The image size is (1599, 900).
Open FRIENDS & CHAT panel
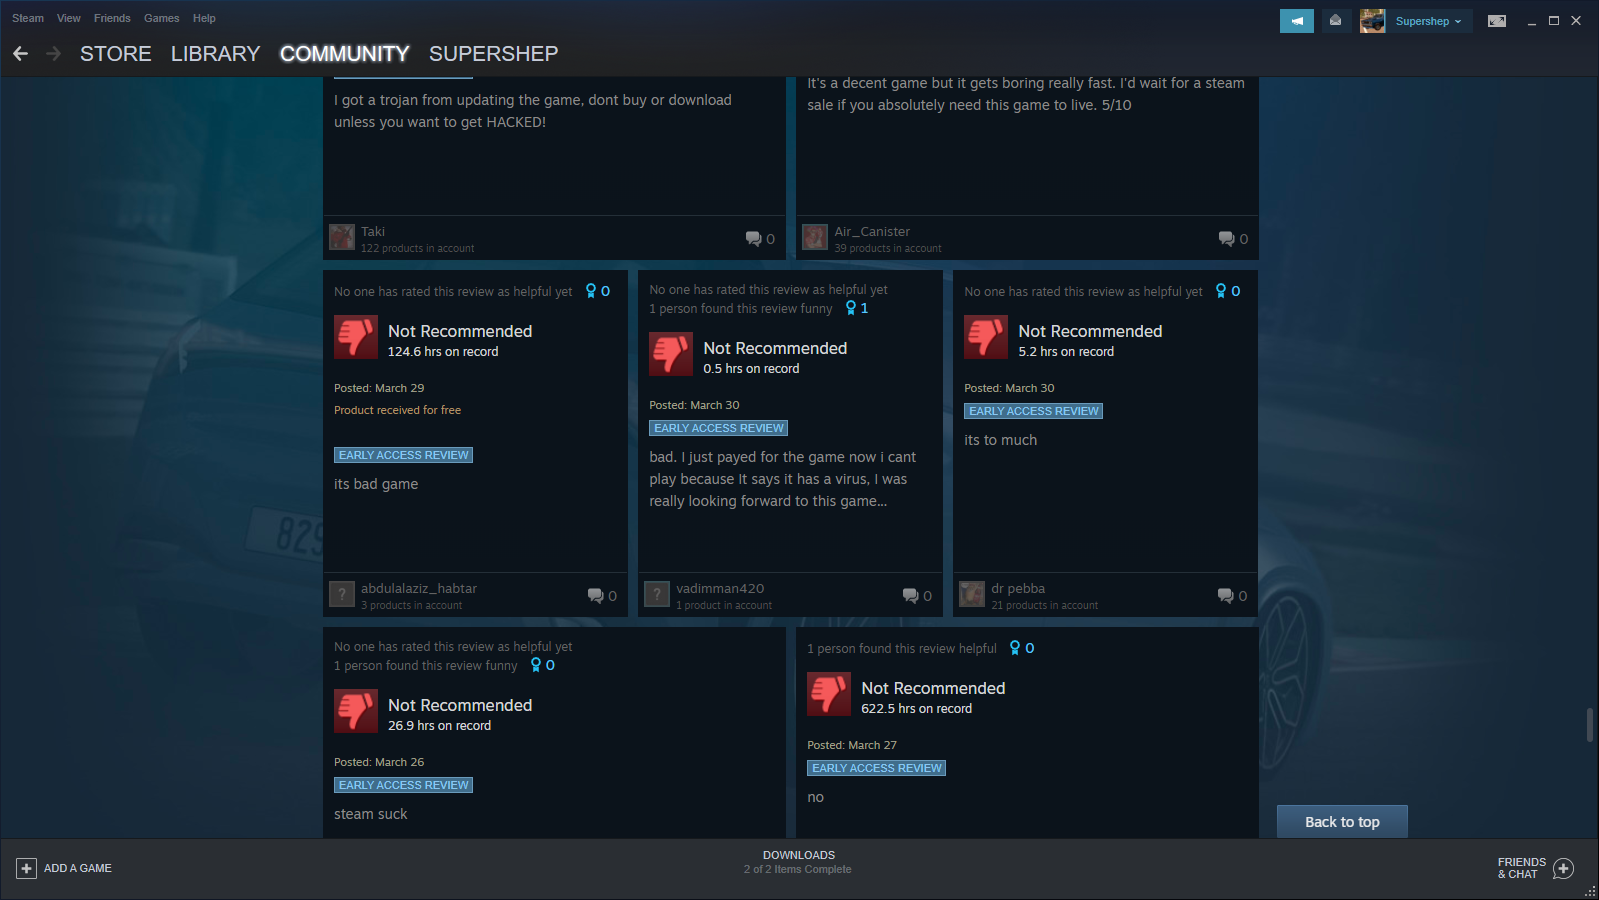pyautogui.click(x=1522, y=868)
